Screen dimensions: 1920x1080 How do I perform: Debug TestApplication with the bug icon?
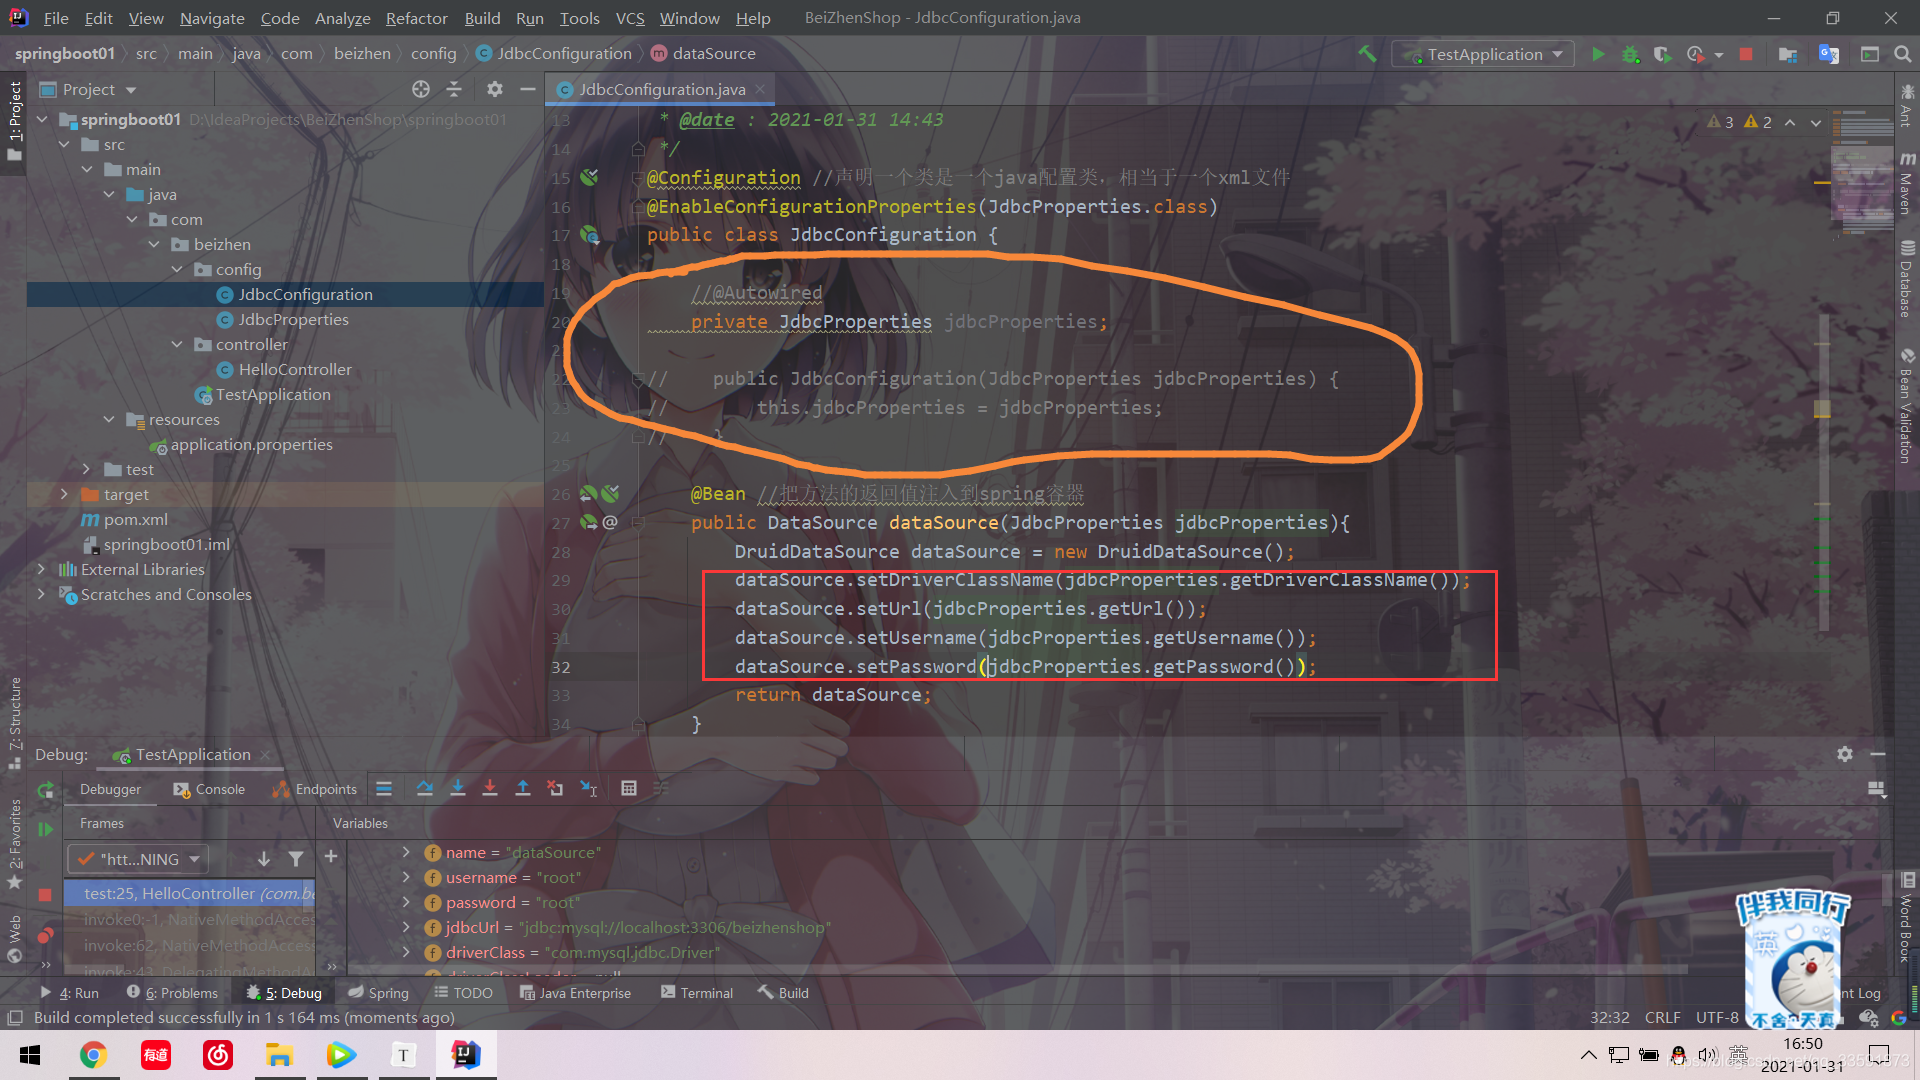click(1630, 54)
